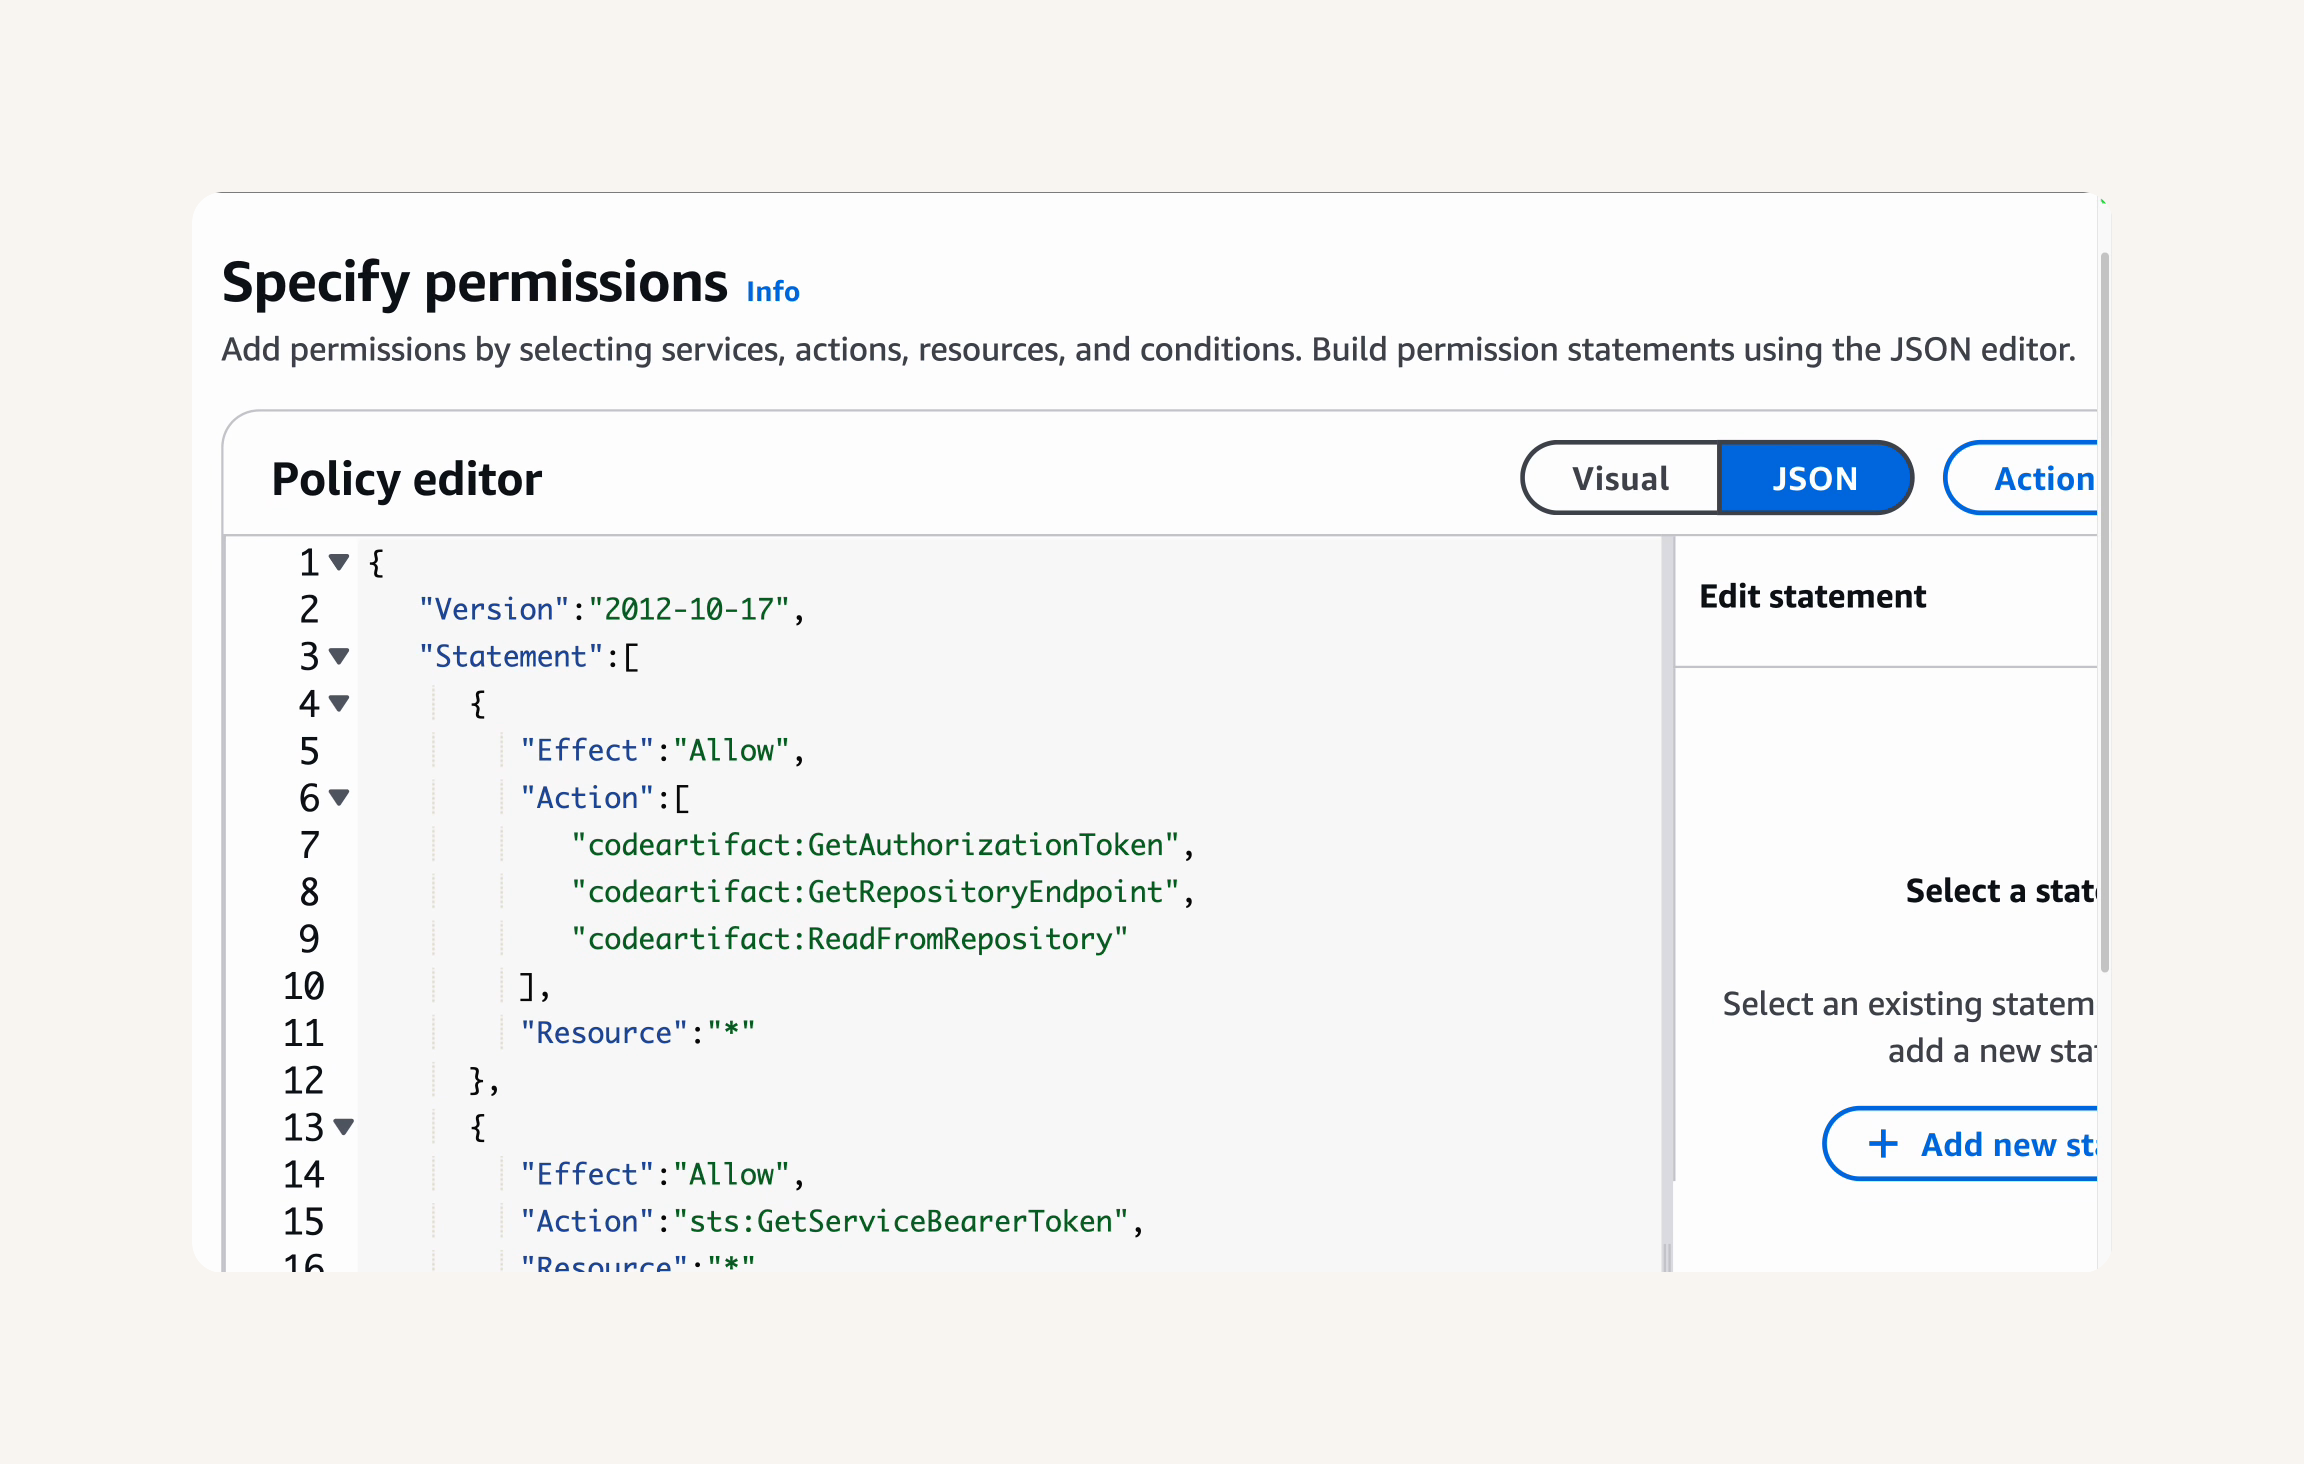Viewport: 2304px width, 1464px height.
Task: Click the Policy editor heading
Action: [x=407, y=479]
